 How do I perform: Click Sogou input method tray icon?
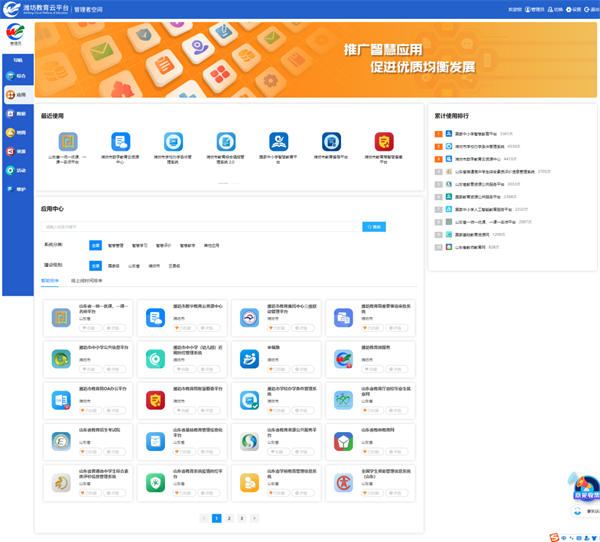554,538
